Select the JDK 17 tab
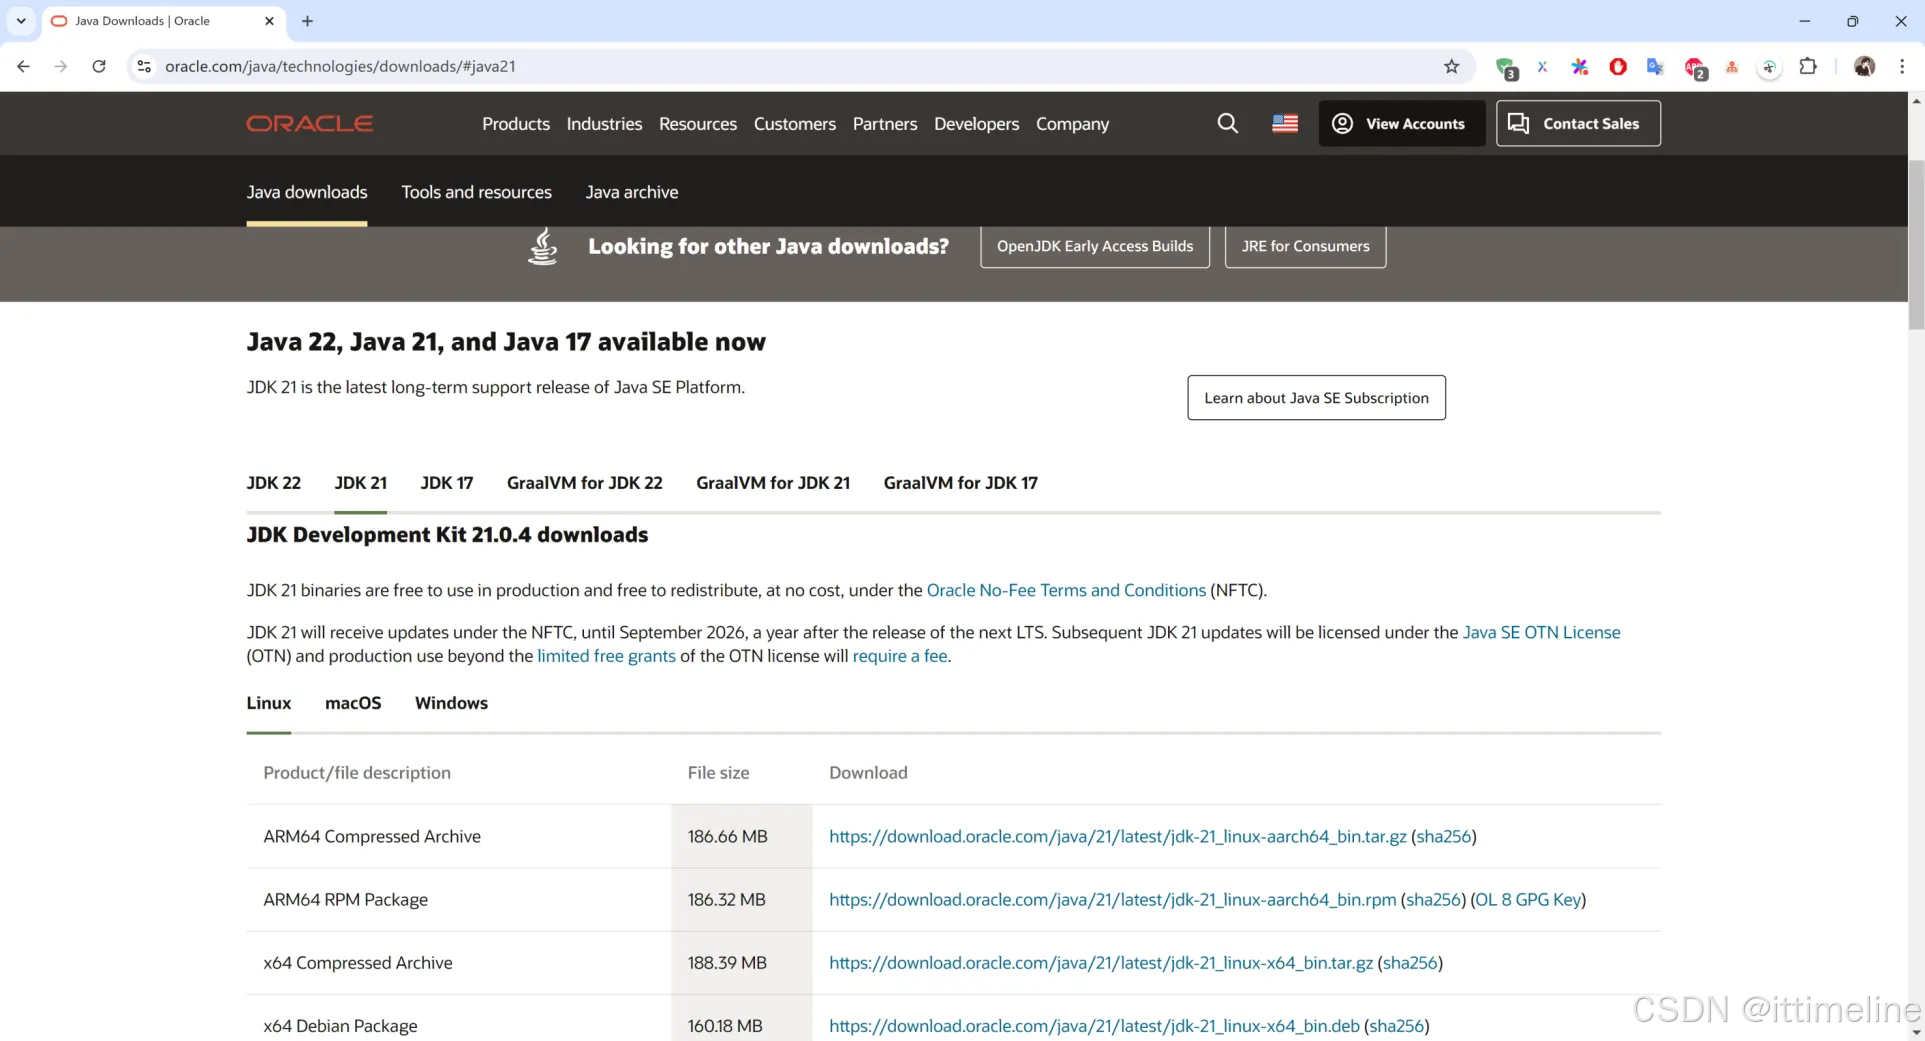This screenshot has height=1041, width=1925. 447,483
